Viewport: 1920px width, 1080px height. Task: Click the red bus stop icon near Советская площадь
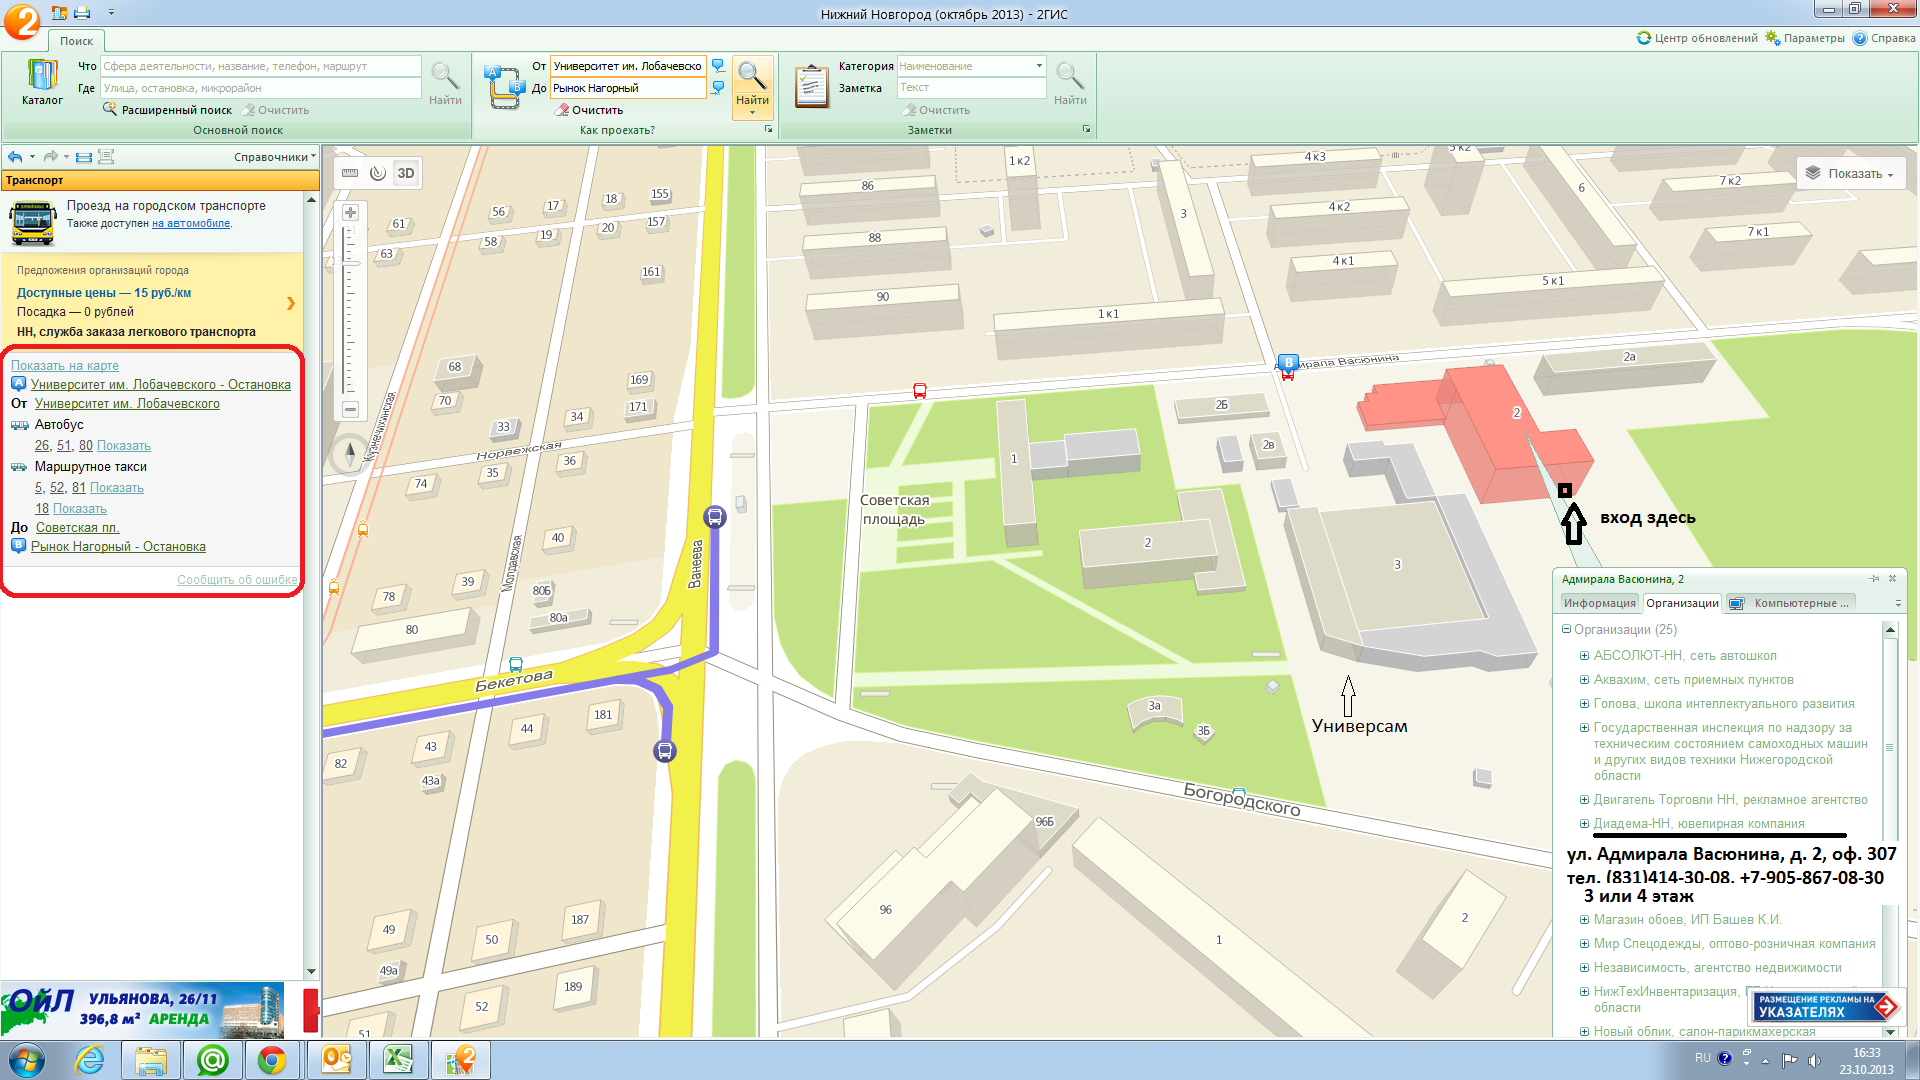[x=920, y=391]
